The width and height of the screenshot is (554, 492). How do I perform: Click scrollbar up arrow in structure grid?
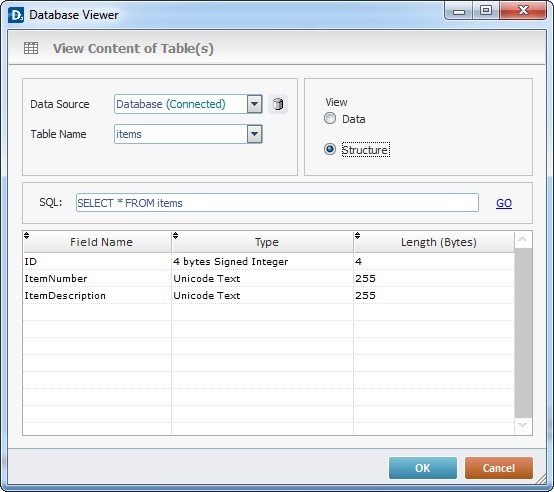coord(523,240)
